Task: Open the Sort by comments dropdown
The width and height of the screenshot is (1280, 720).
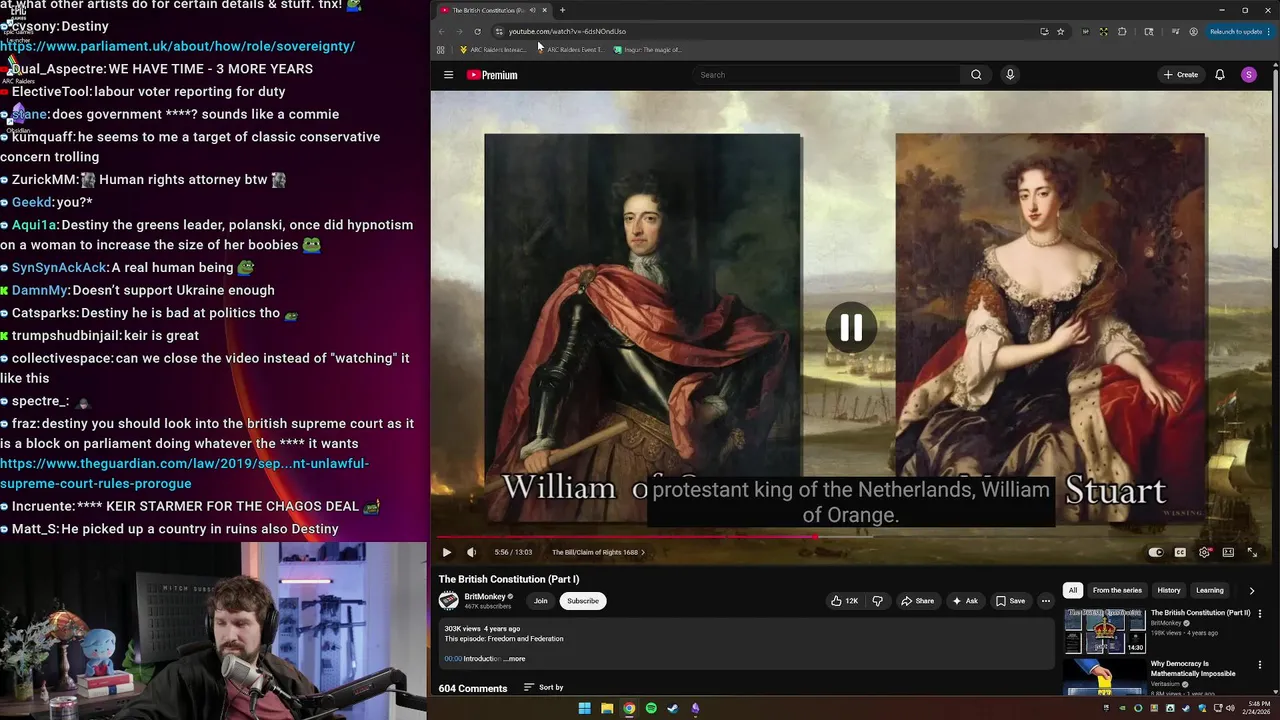Action: (x=543, y=688)
